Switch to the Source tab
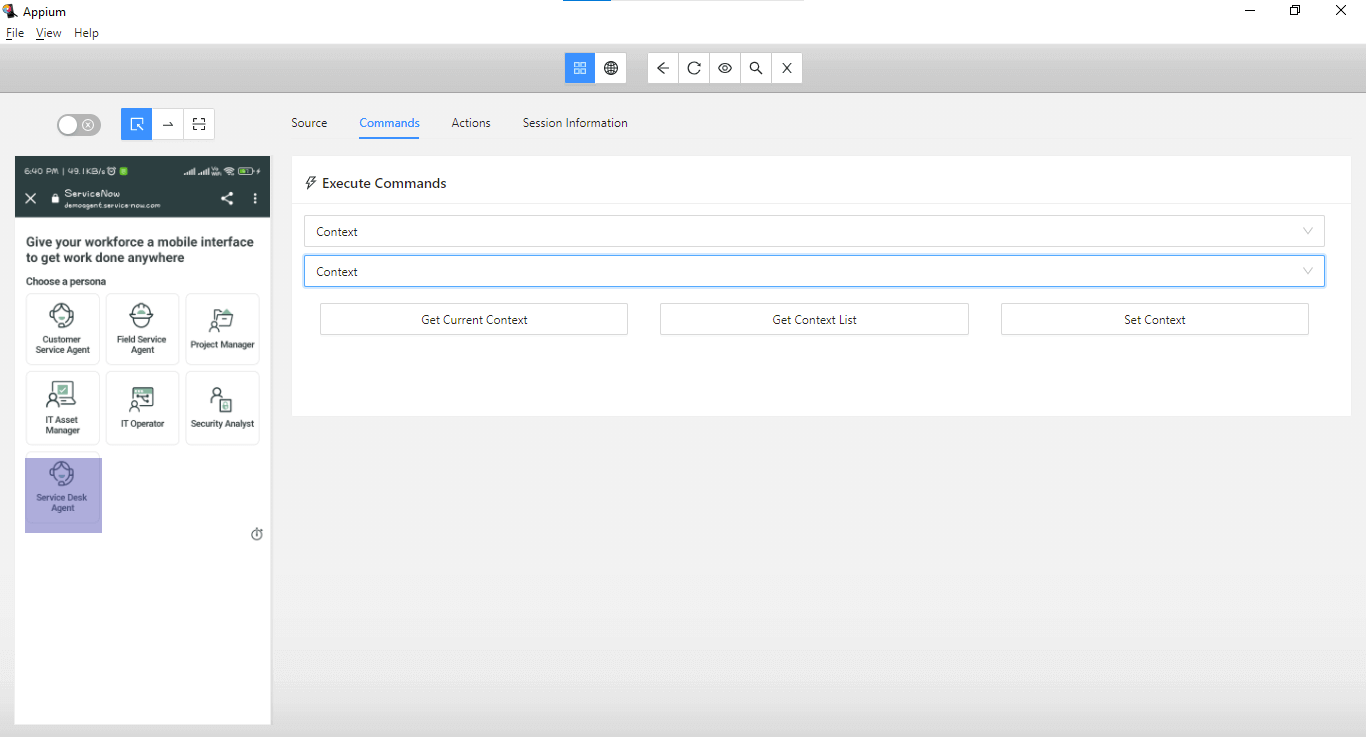Screen dimensions: 1366x737 tap(309, 123)
